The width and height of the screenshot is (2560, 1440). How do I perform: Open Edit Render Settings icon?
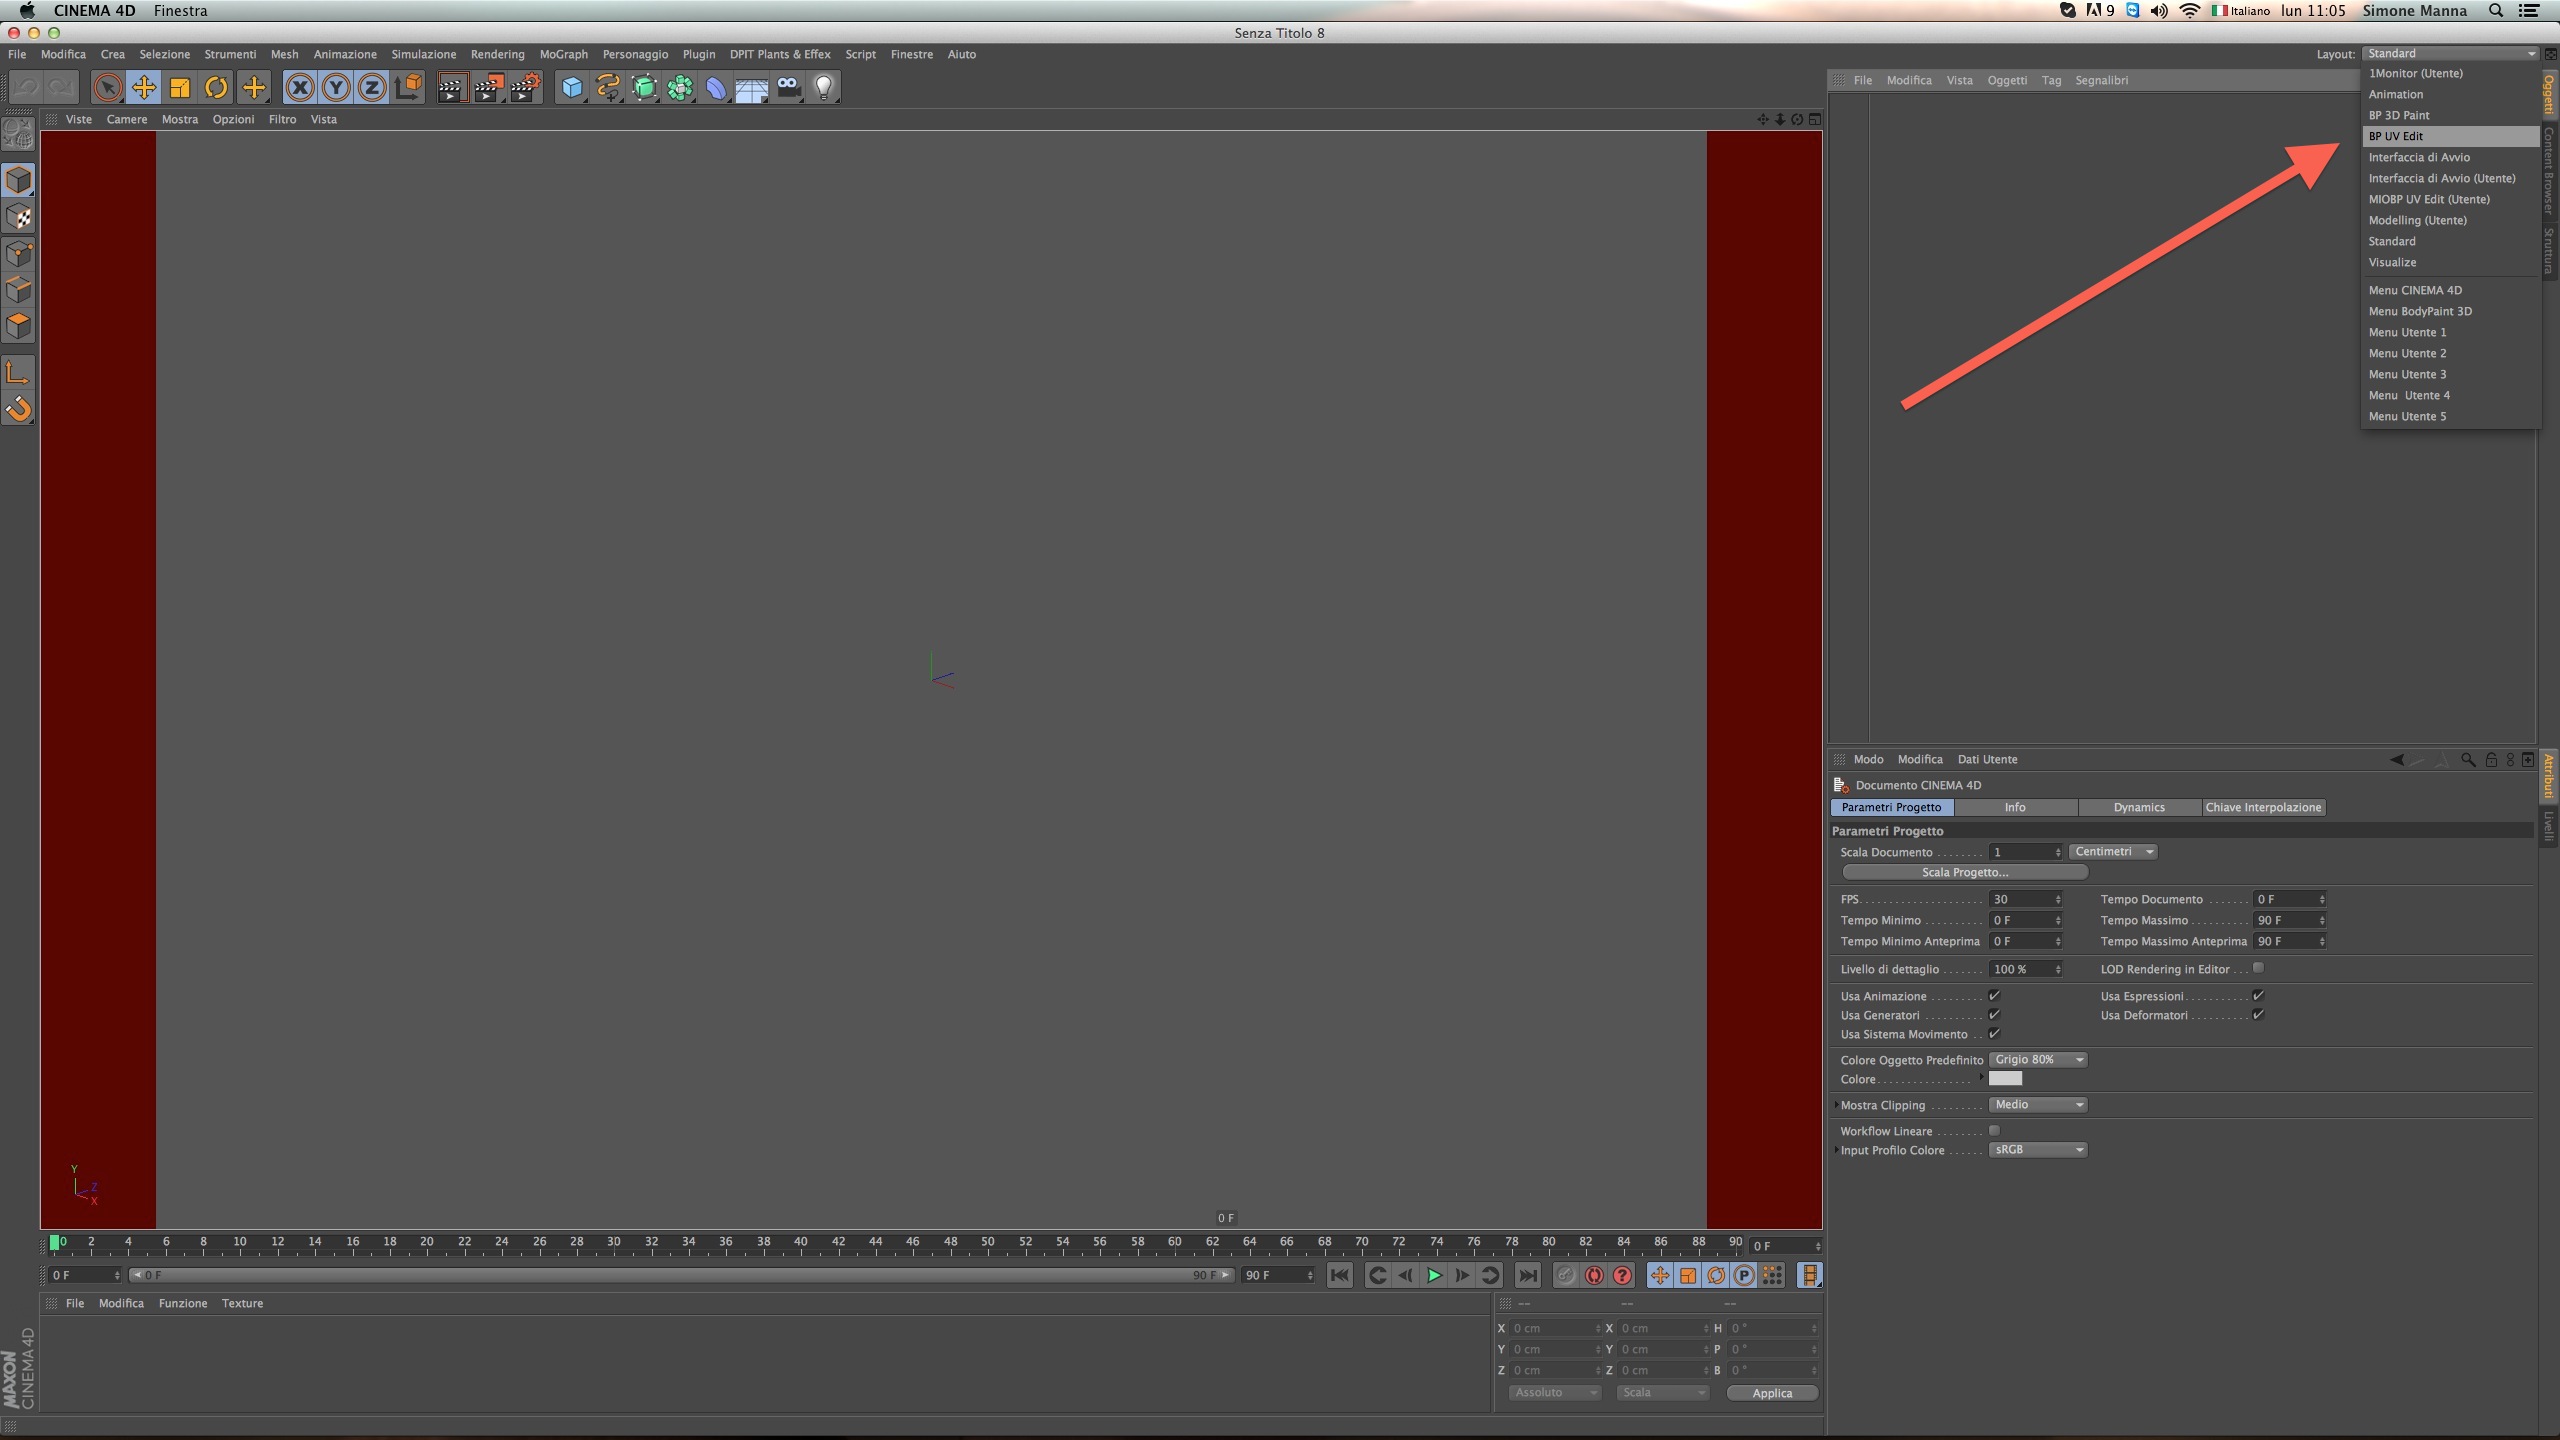pos(524,88)
